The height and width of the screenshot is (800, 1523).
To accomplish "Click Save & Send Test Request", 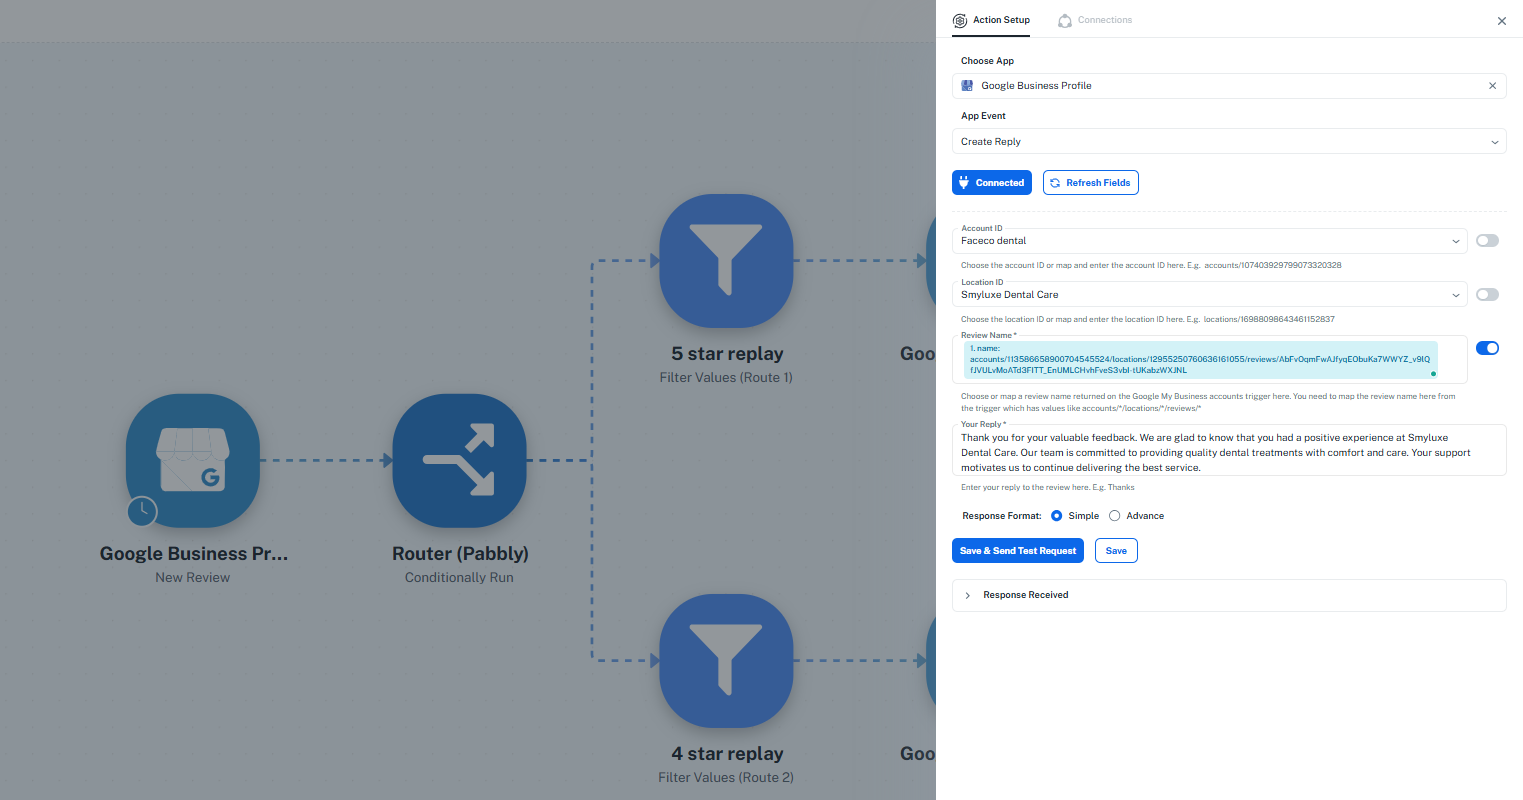I will [1018, 551].
